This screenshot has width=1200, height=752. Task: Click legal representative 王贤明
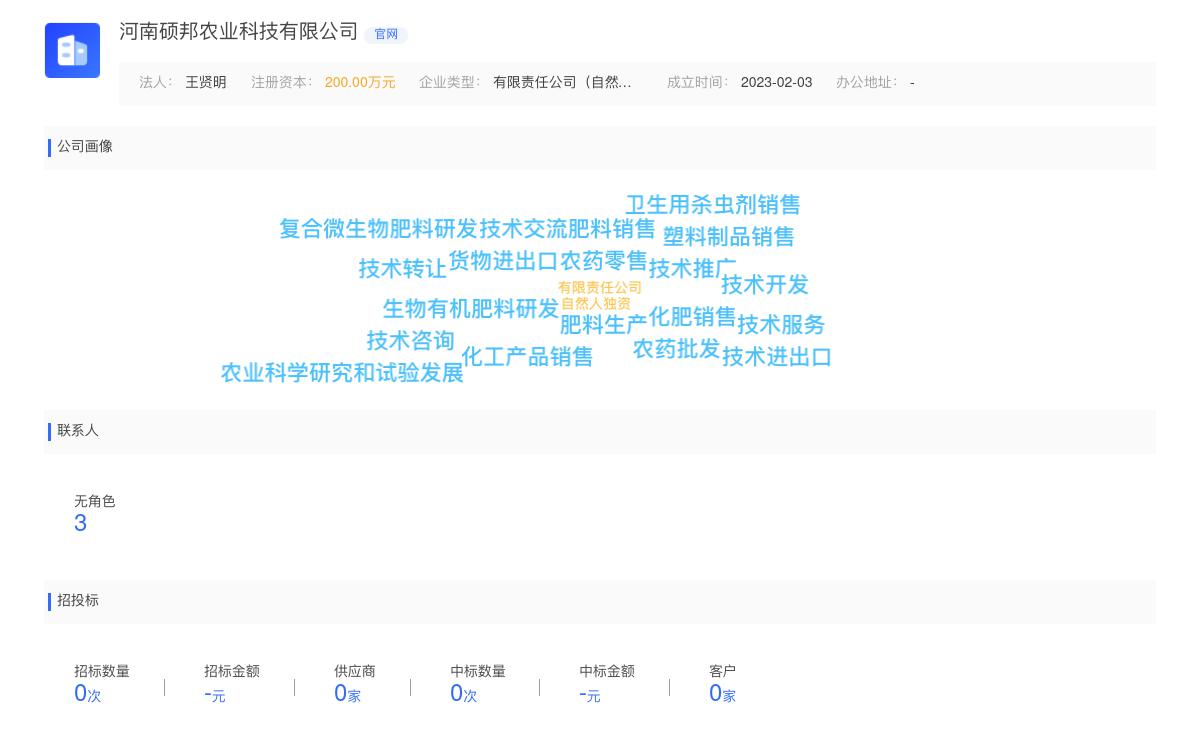[206, 83]
